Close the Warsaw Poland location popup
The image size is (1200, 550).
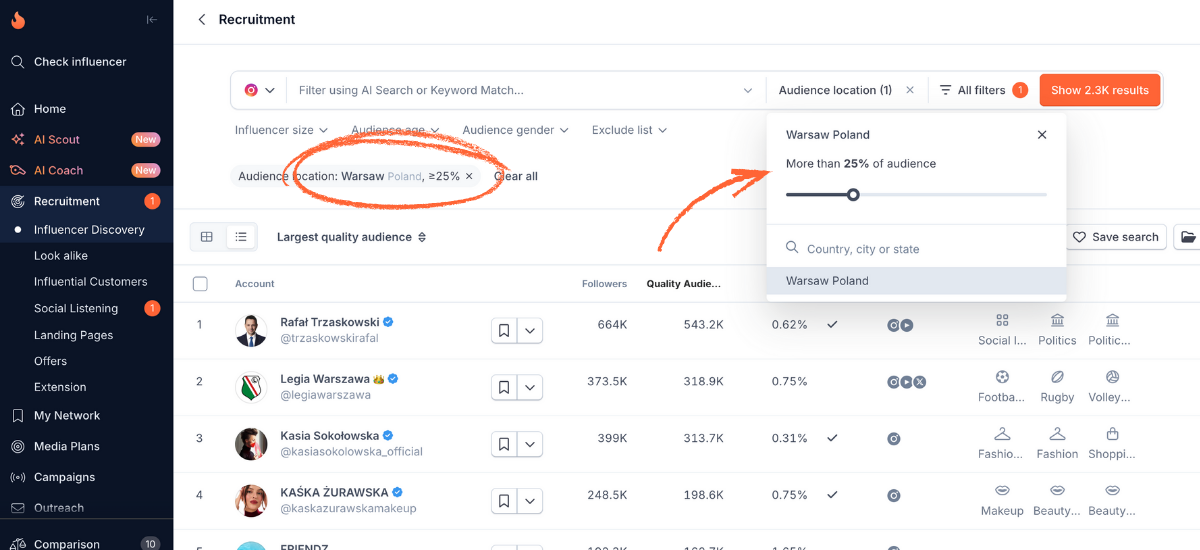coord(1042,135)
